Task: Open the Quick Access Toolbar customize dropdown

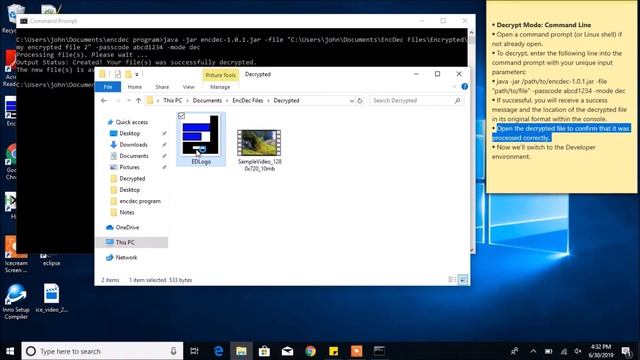Action: 137,74
